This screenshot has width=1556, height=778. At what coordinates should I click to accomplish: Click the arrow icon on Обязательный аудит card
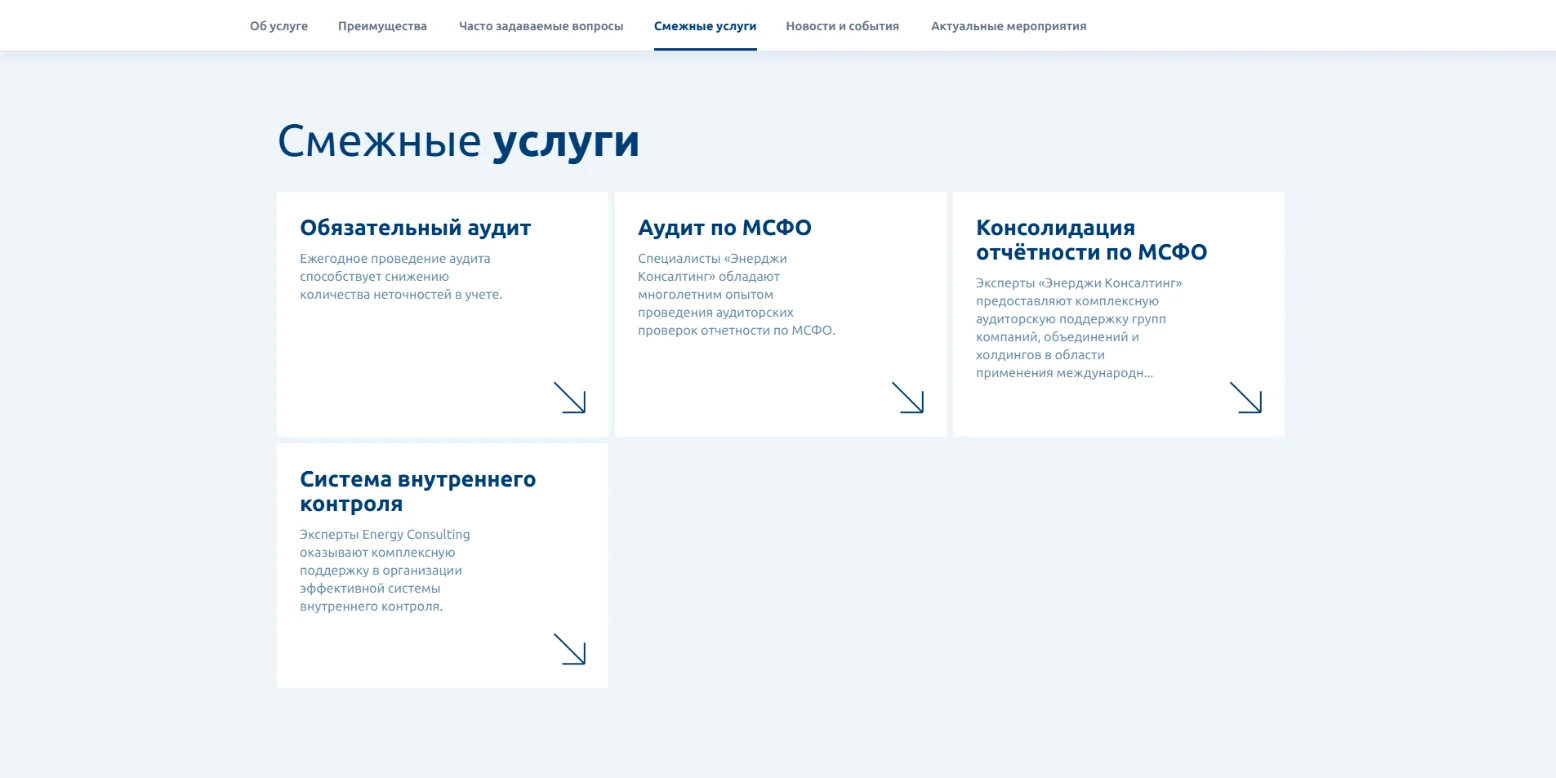569,397
